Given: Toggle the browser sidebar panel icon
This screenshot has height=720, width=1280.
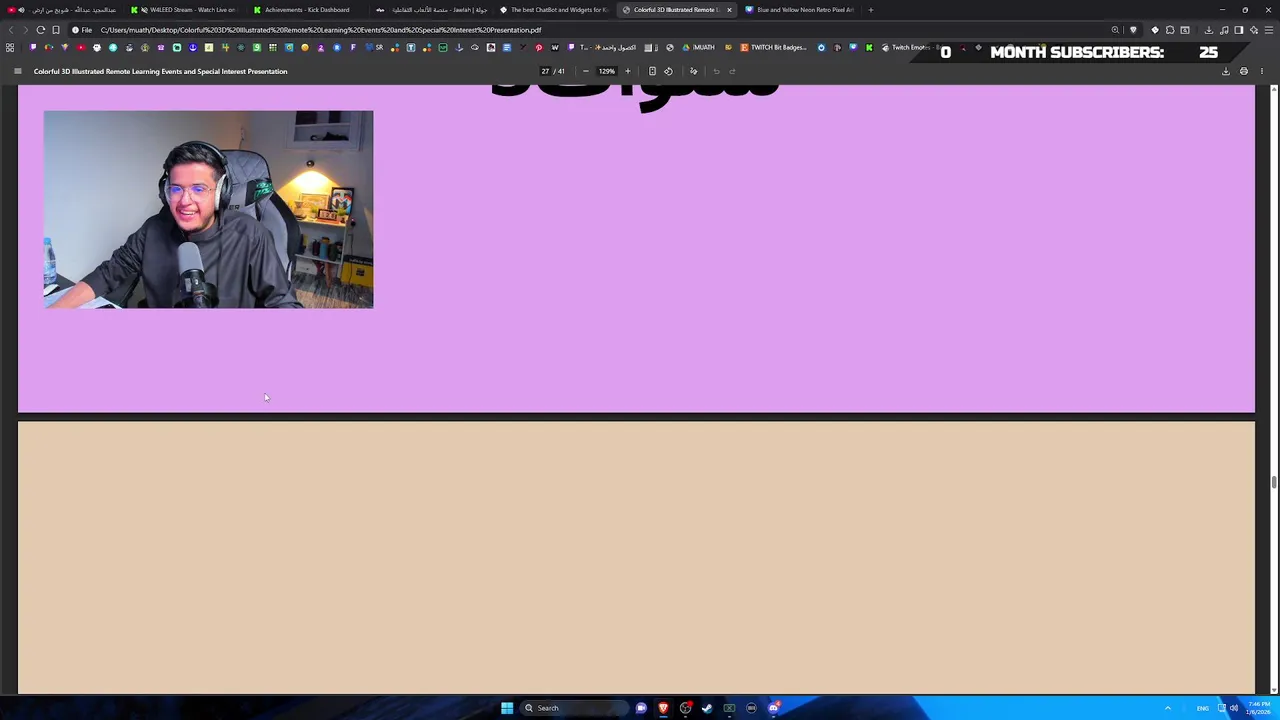Looking at the screenshot, I should (1238, 30).
